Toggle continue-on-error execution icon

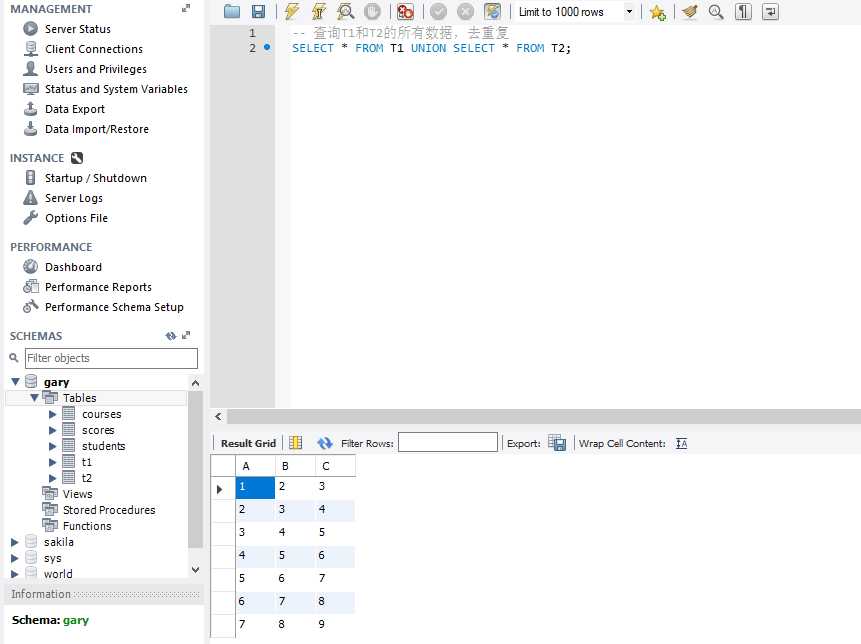[405, 12]
